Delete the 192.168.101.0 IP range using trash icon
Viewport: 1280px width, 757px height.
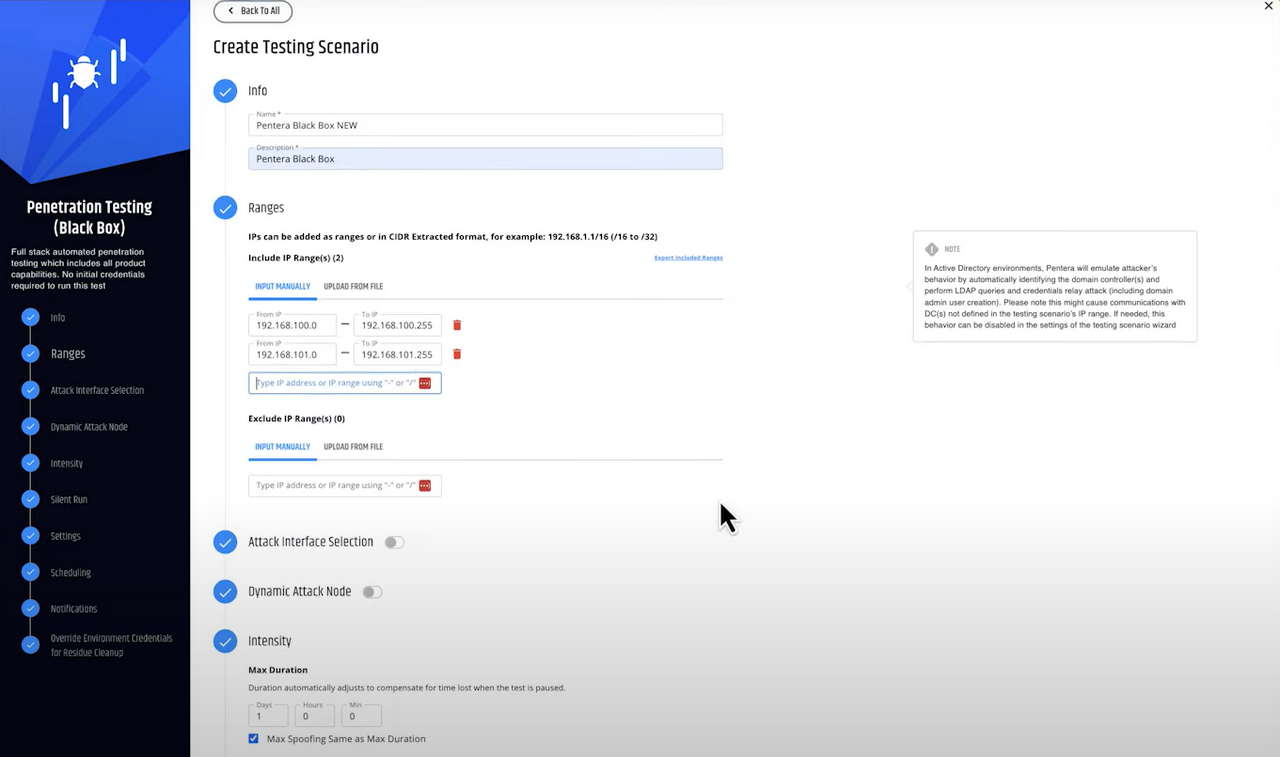click(457, 354)
